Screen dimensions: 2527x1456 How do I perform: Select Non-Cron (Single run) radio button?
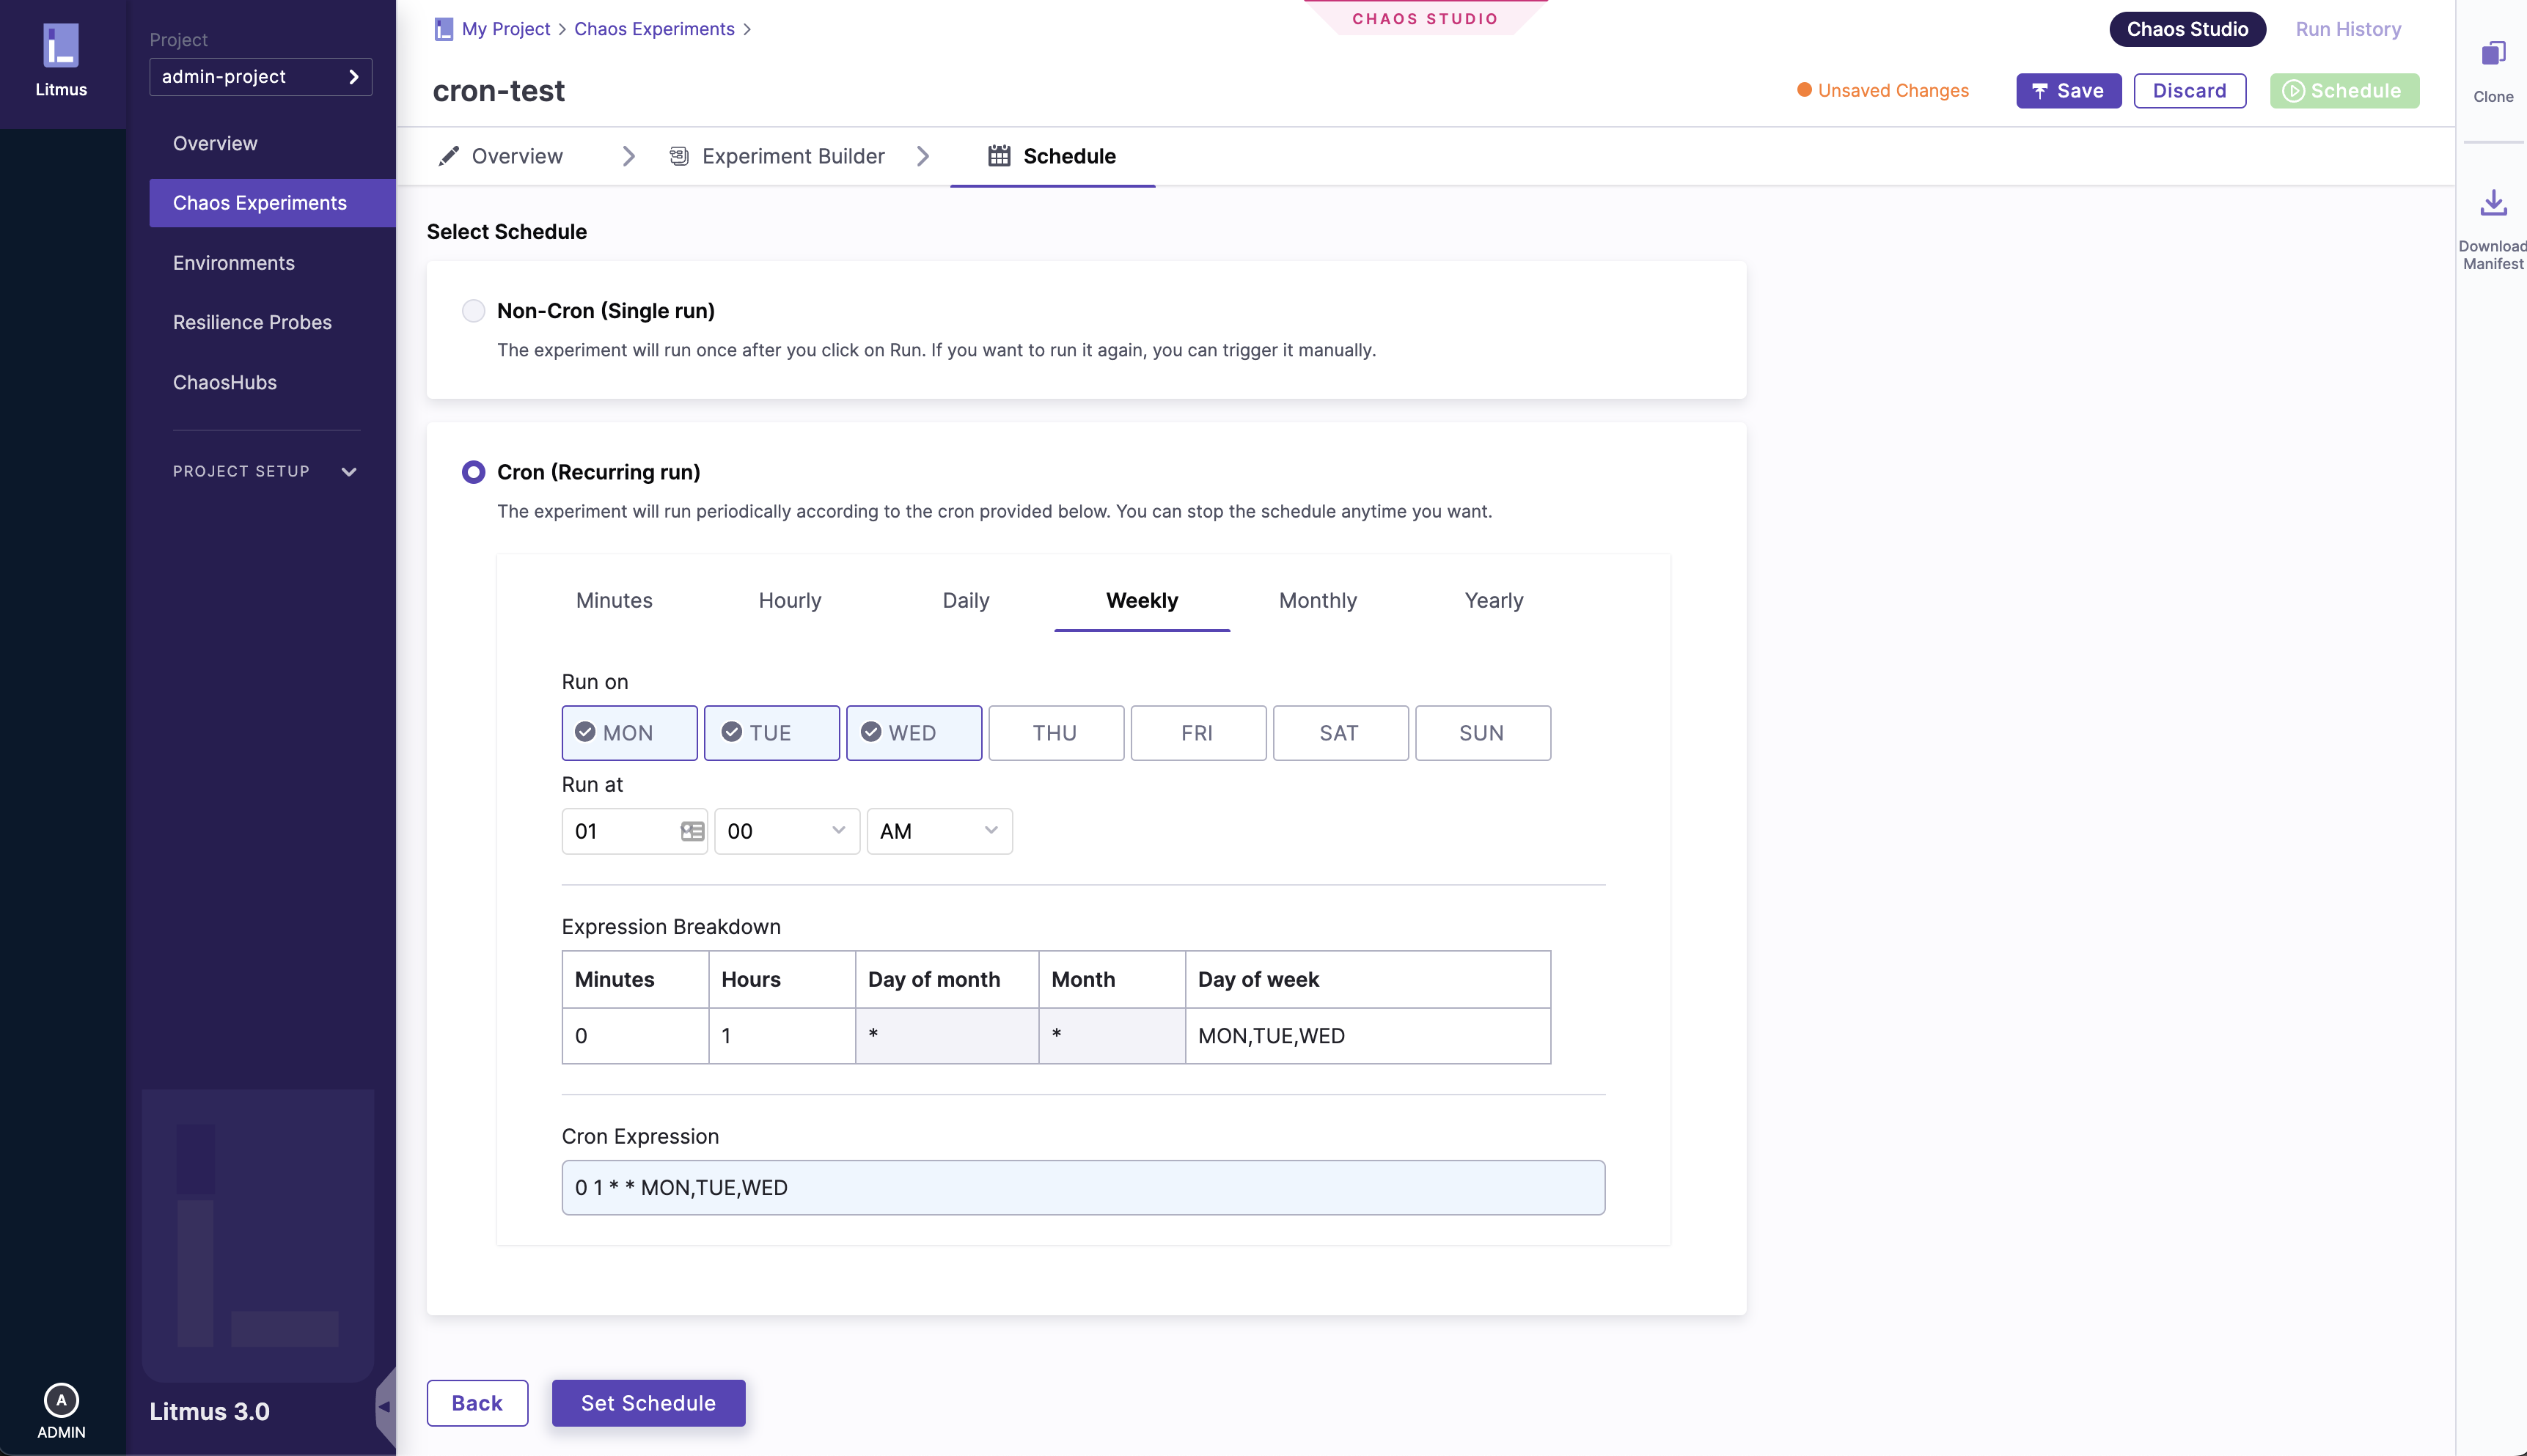[x=473, y=311]
